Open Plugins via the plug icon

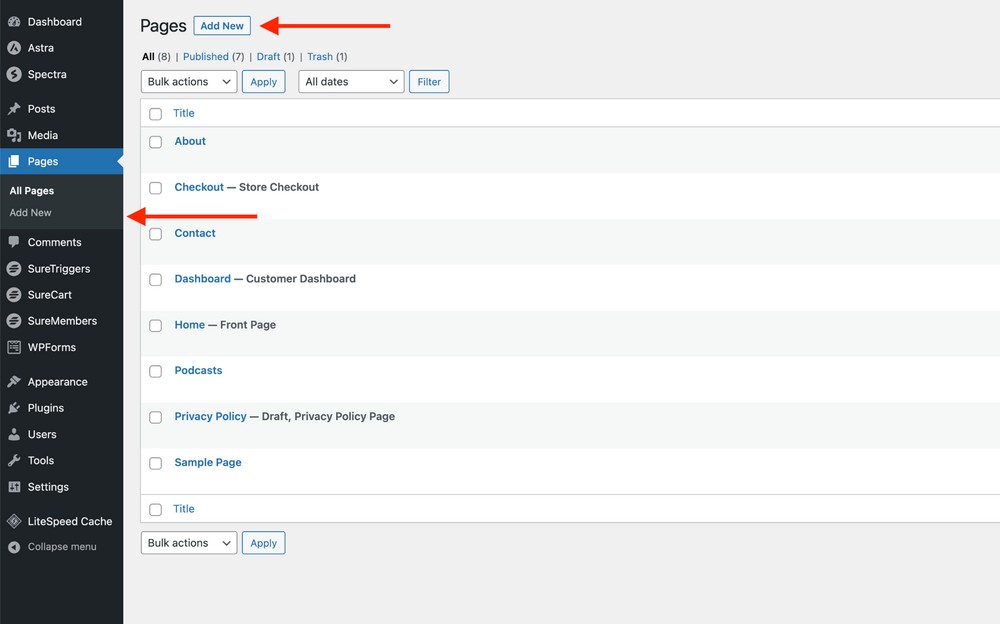(14, 408)
